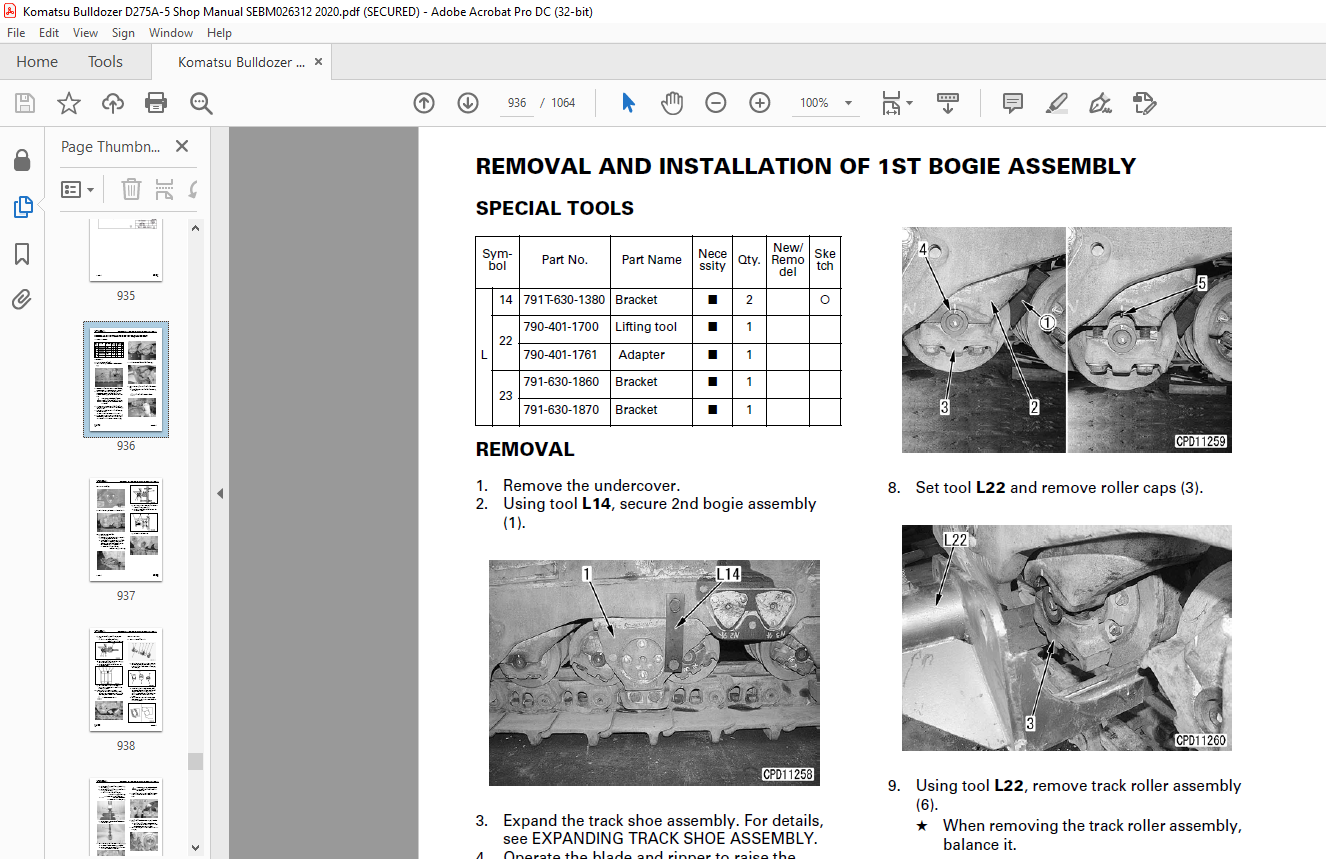The image size is (1326, 859).
Task: Click the SPECIAL TOOLS heading
Action: [555, 209]
